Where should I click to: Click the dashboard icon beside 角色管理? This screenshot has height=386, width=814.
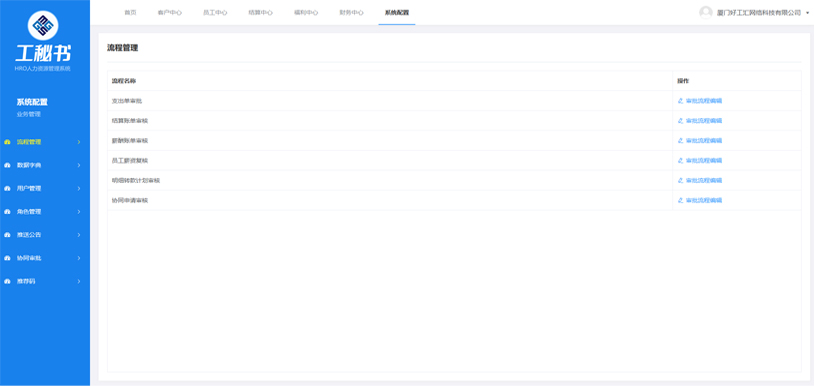(x=7, y=212)
